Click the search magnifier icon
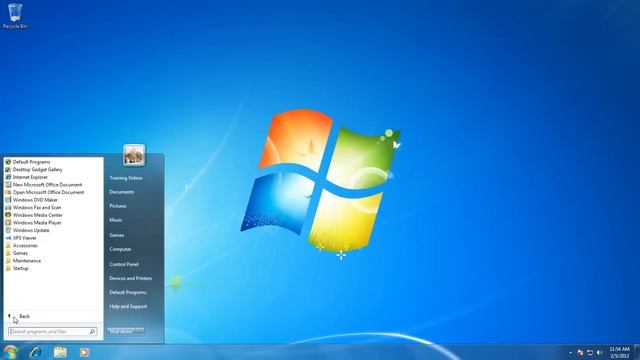The width and height of the screenshot is (640, 360). pos(92,332)
